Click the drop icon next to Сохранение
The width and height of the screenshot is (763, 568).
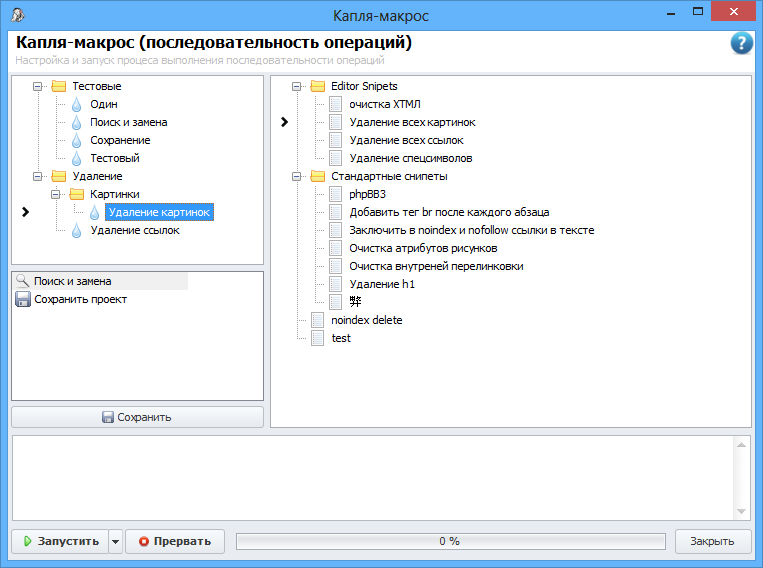click(x=76, y=140)
